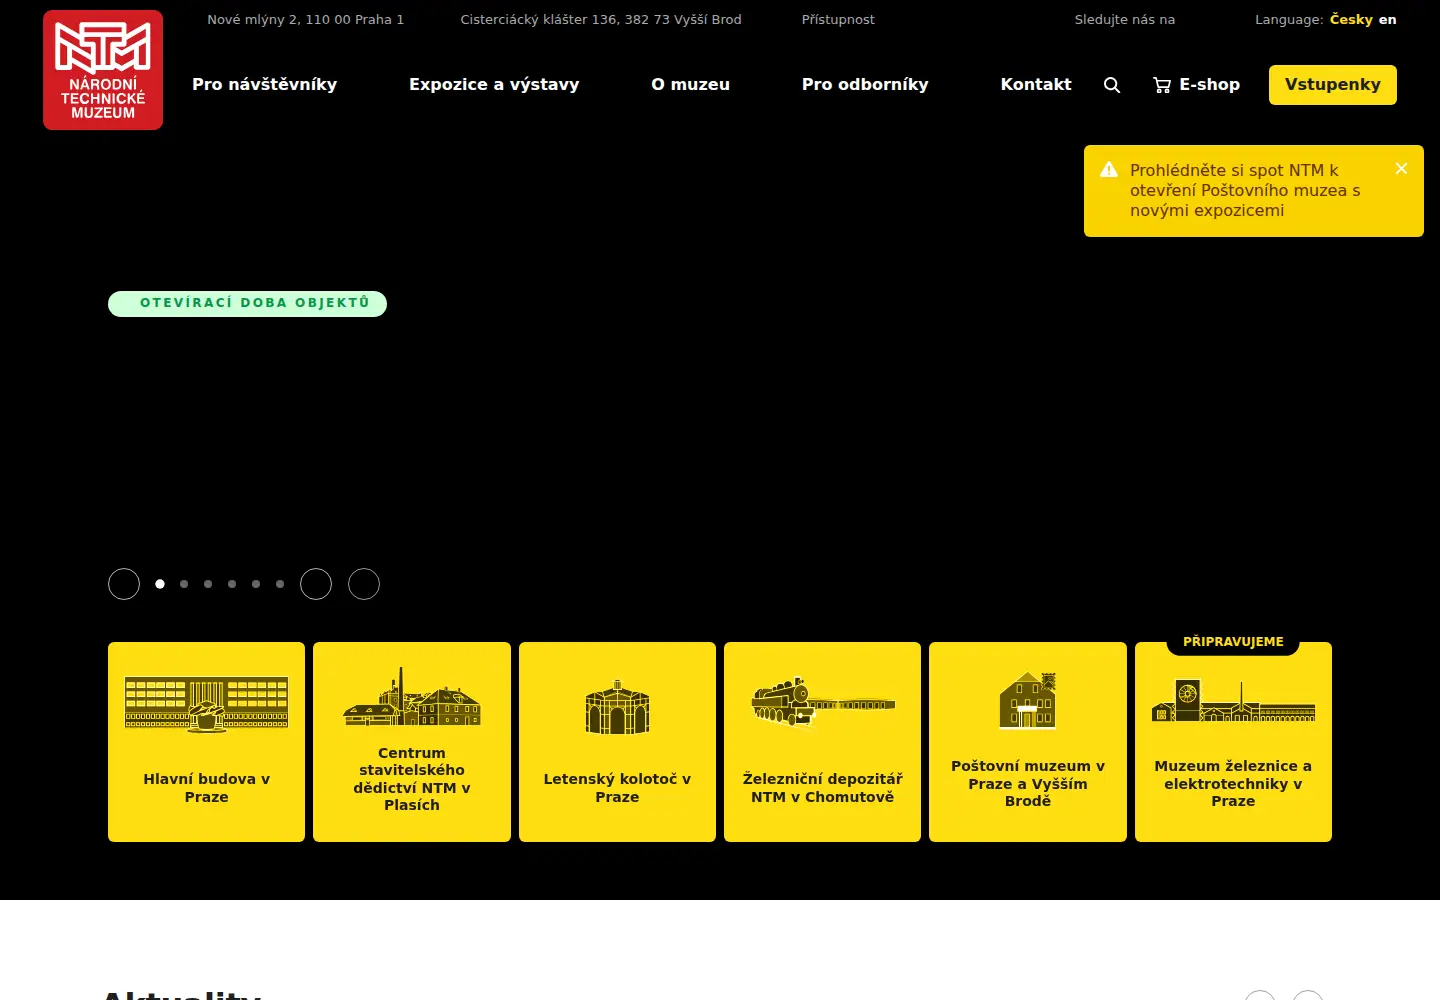Click the round carousel button before the dots

tap(124, 584)
